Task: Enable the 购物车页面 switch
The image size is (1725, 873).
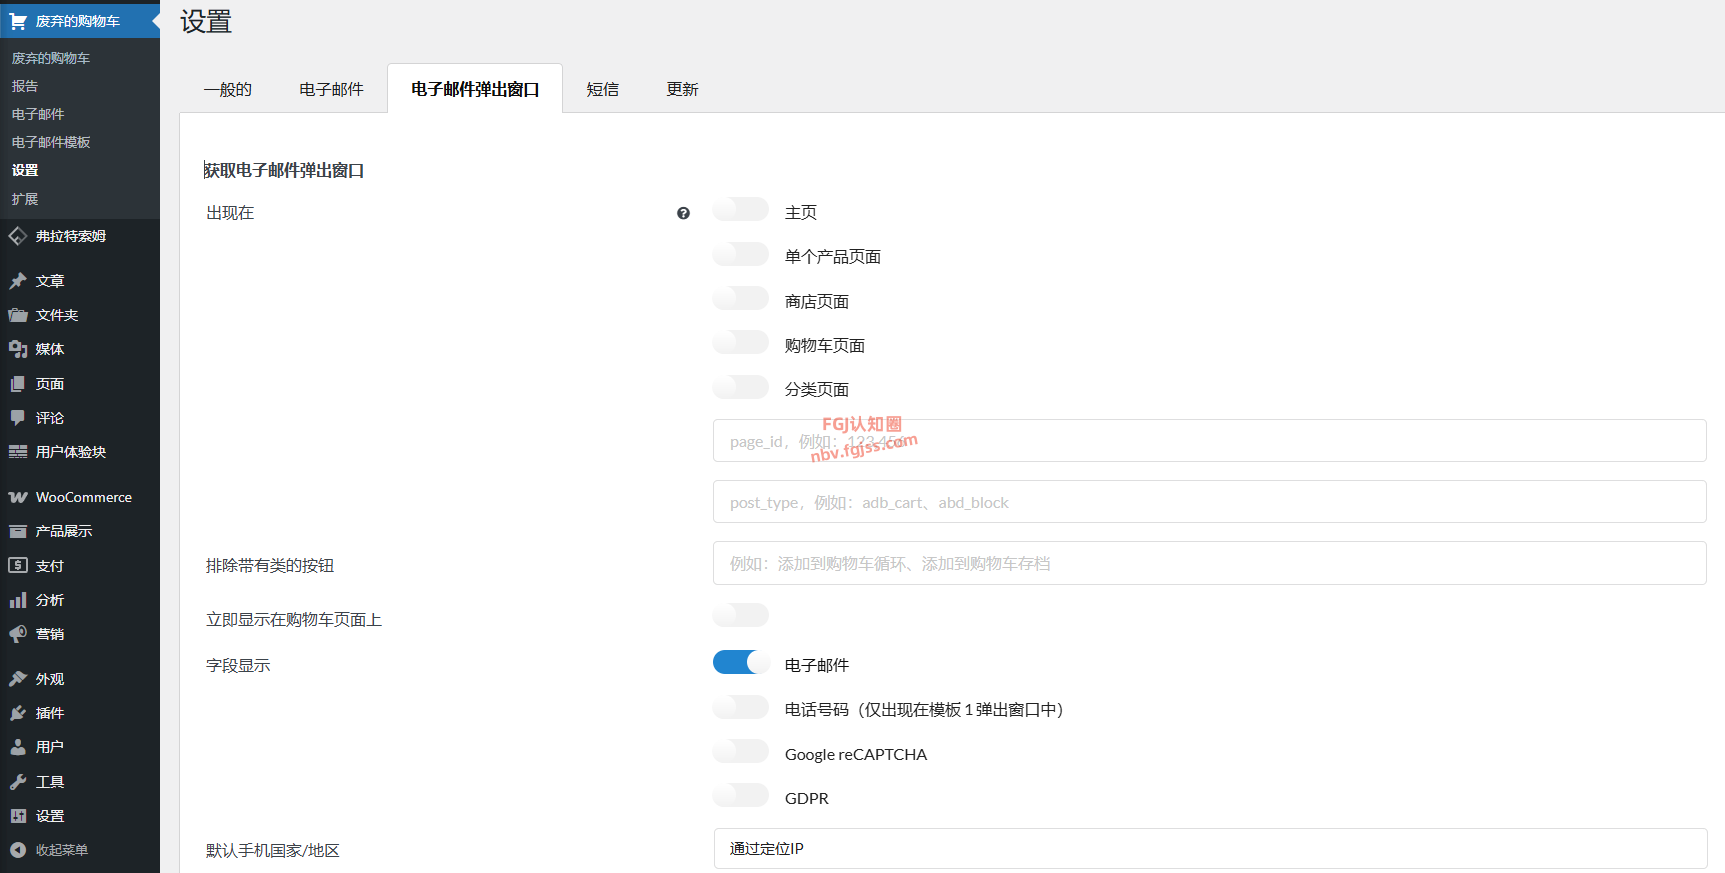Action: pos(741,343)
